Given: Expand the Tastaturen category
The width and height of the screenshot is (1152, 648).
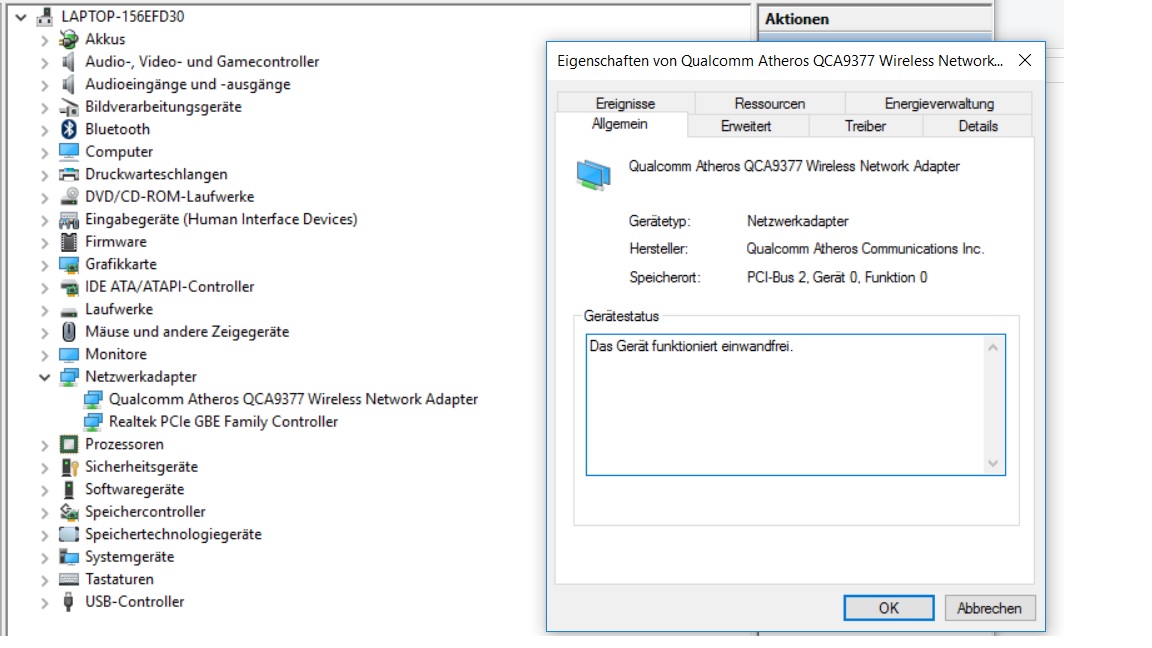Looking at the screenshot, I should click(x=44, y=580).
